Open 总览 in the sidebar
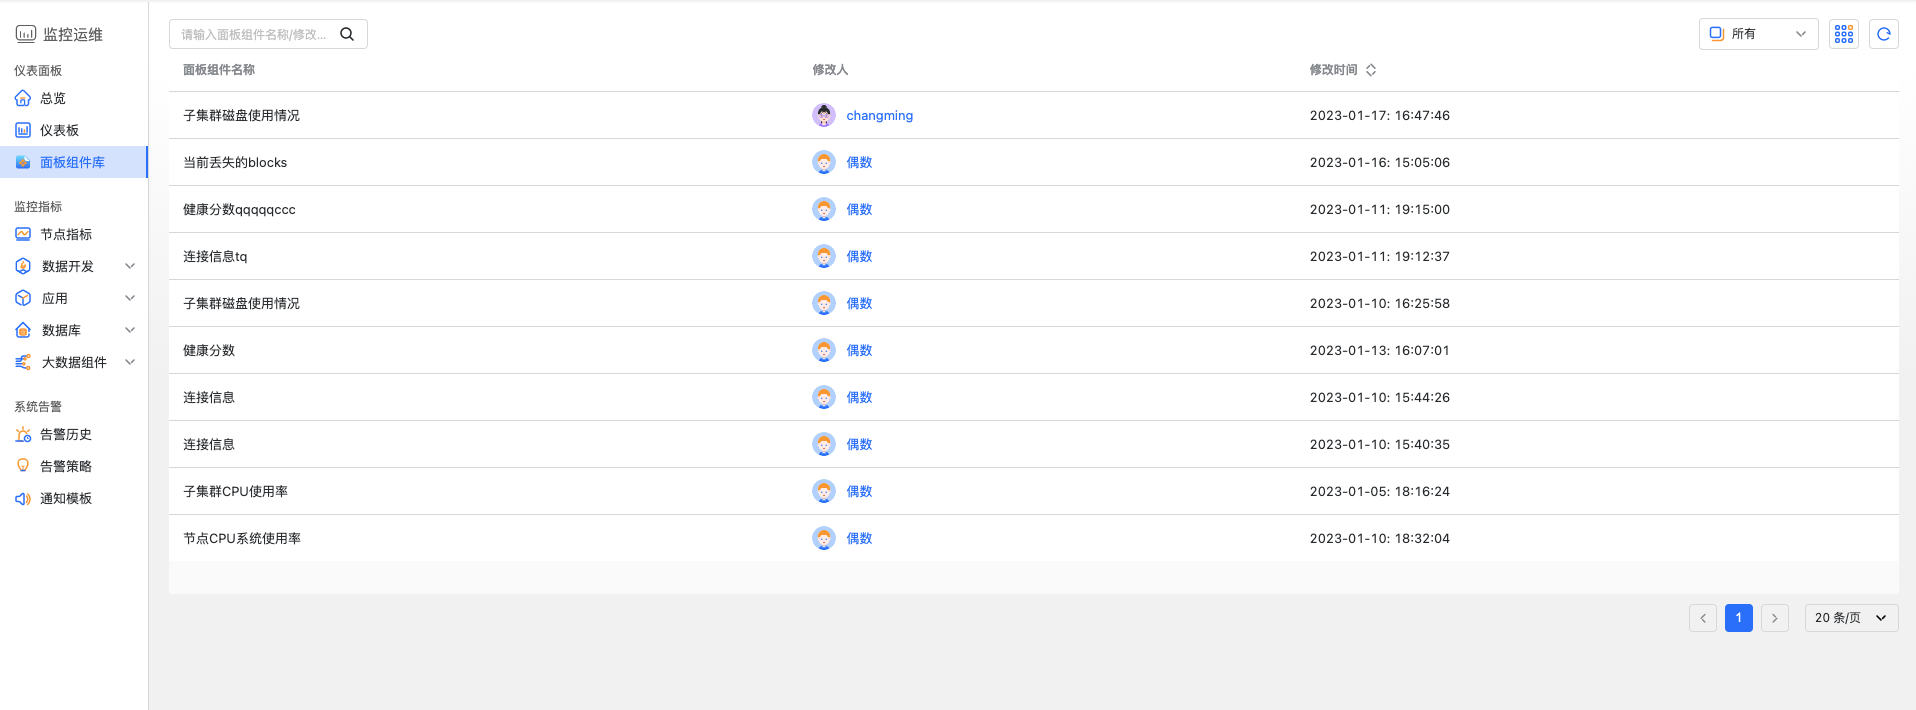This screenshot has width=1916, height=710. pos(53,98)
